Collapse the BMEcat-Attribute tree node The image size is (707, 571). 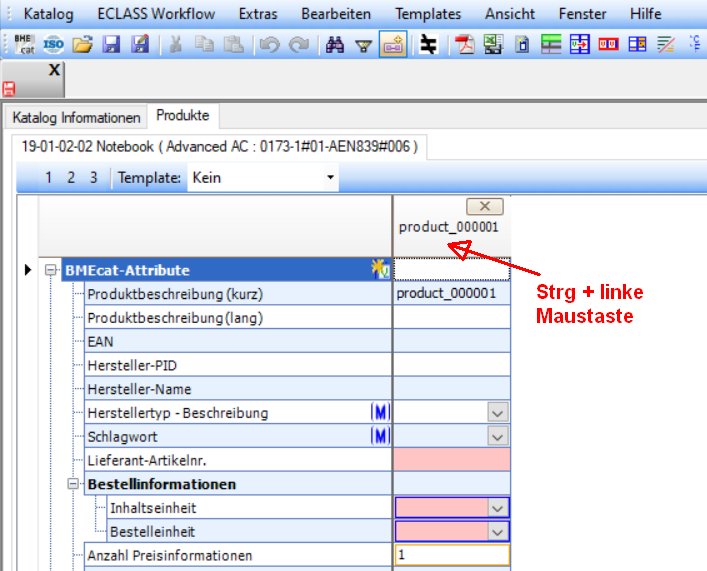point(50,270)
